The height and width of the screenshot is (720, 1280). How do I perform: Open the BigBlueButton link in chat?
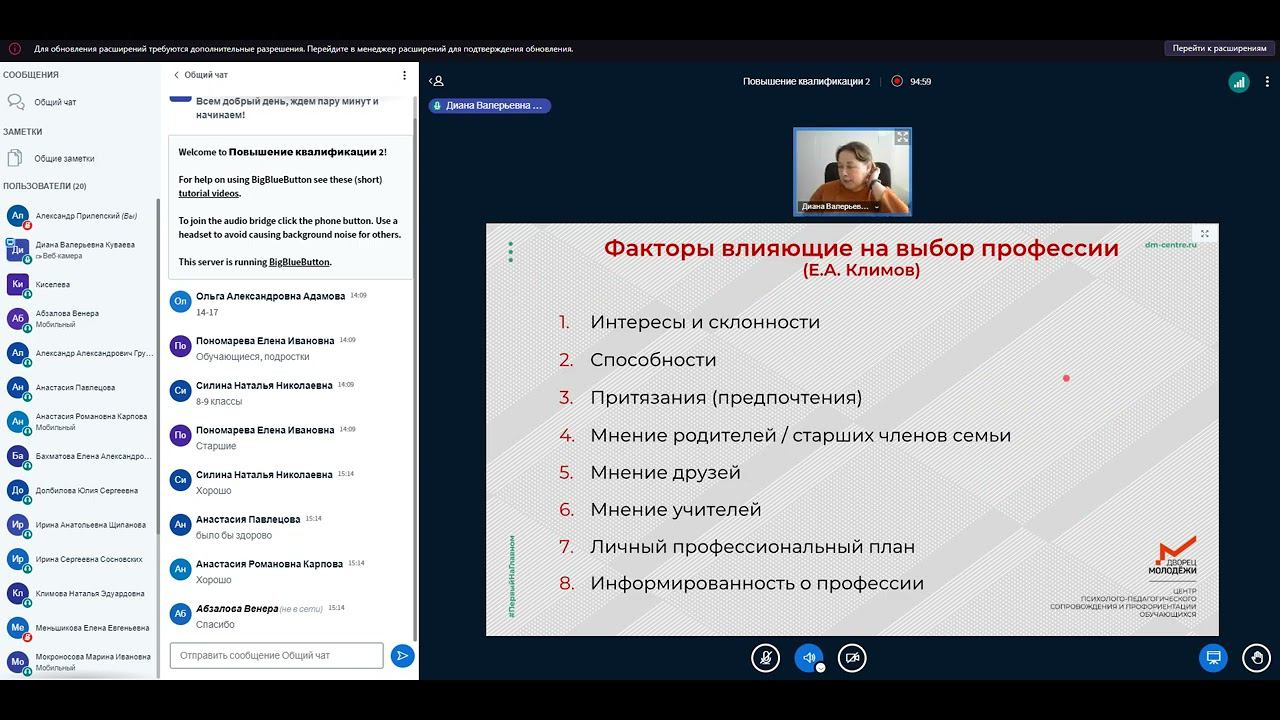299,262
